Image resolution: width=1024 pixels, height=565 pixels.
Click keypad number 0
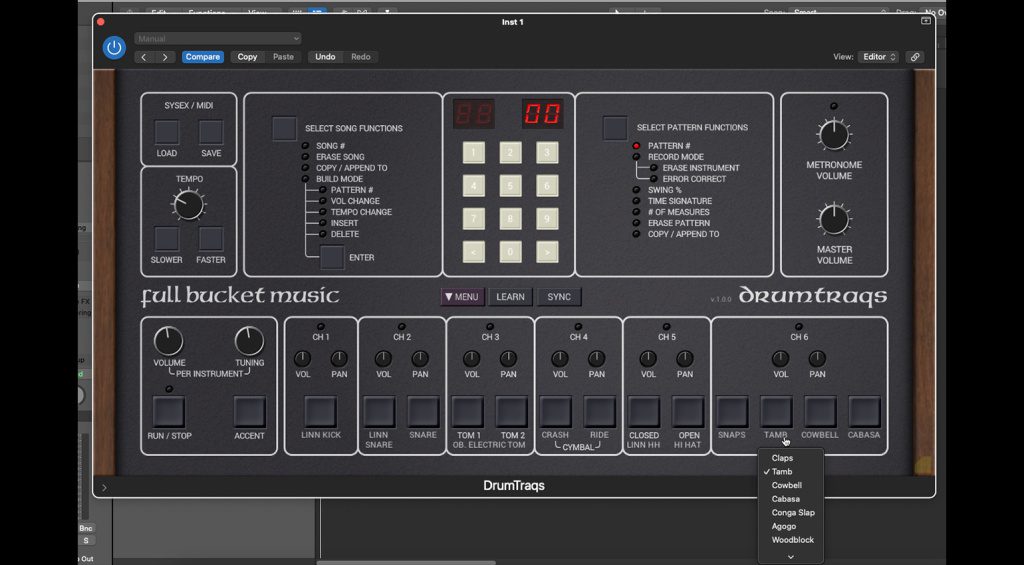coord(511,251)
